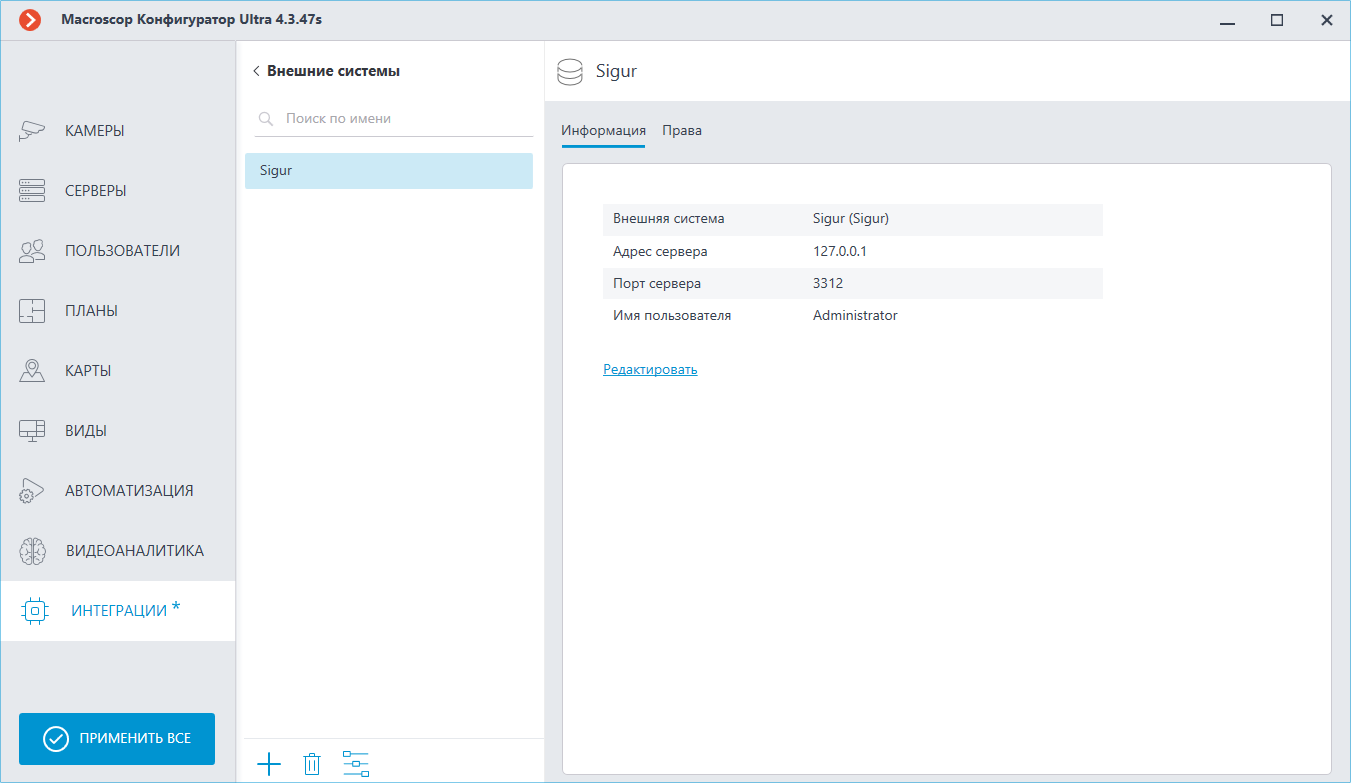Click the Sigur title in the header
1351x783 pixels.
tap(616, 72)
